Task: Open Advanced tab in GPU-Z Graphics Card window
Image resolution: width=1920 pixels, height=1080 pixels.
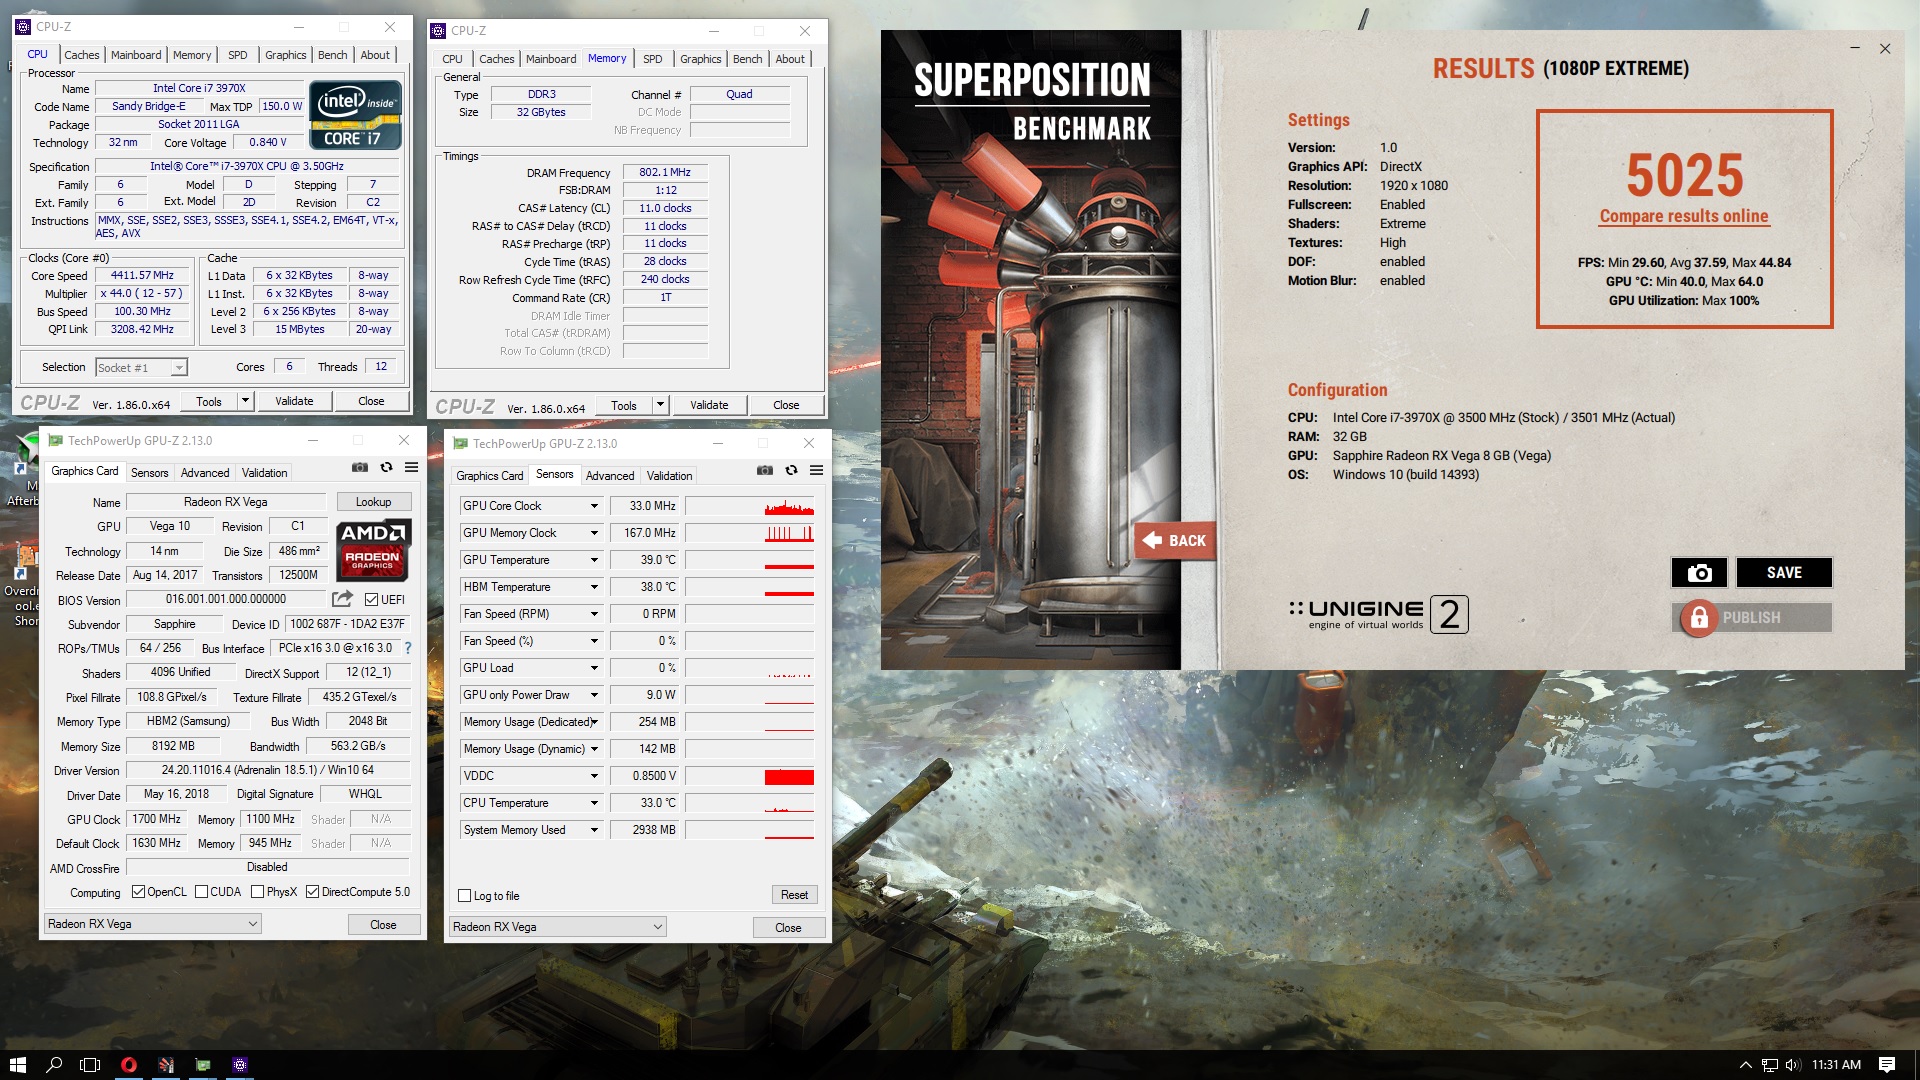Action: point(205,473)
